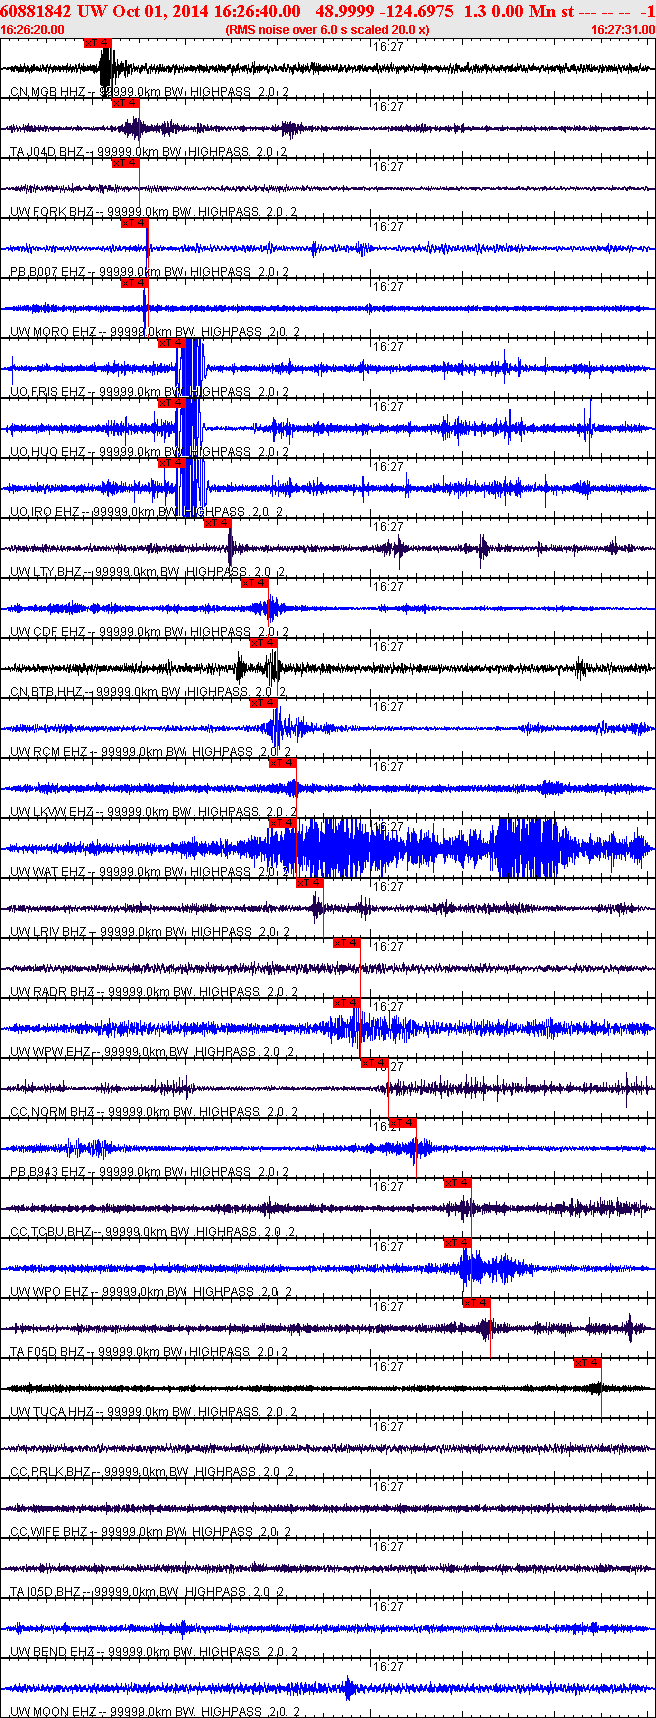This screenshot has width=656, height=1718.
Task: Select the arrival pick on UW.LRIV BHZ trace
Action: pyautogui.click(x=310, y=883)
